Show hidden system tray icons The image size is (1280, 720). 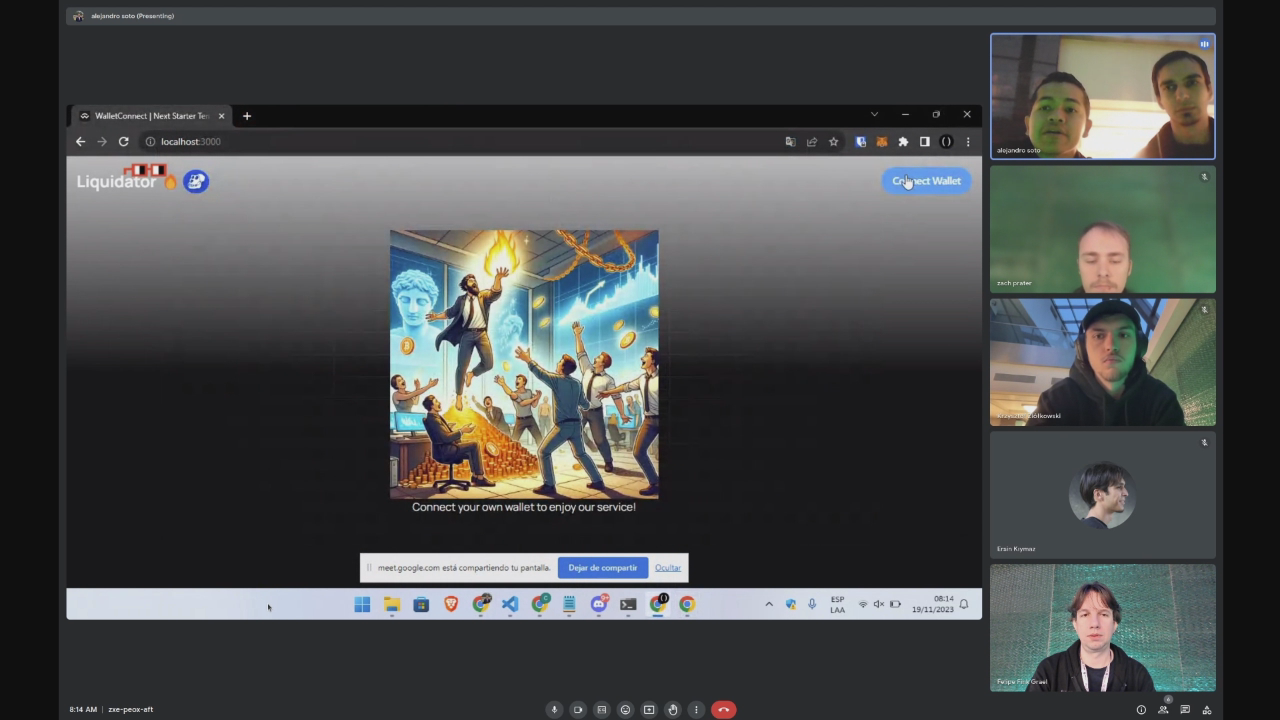(x=769, y=604)
